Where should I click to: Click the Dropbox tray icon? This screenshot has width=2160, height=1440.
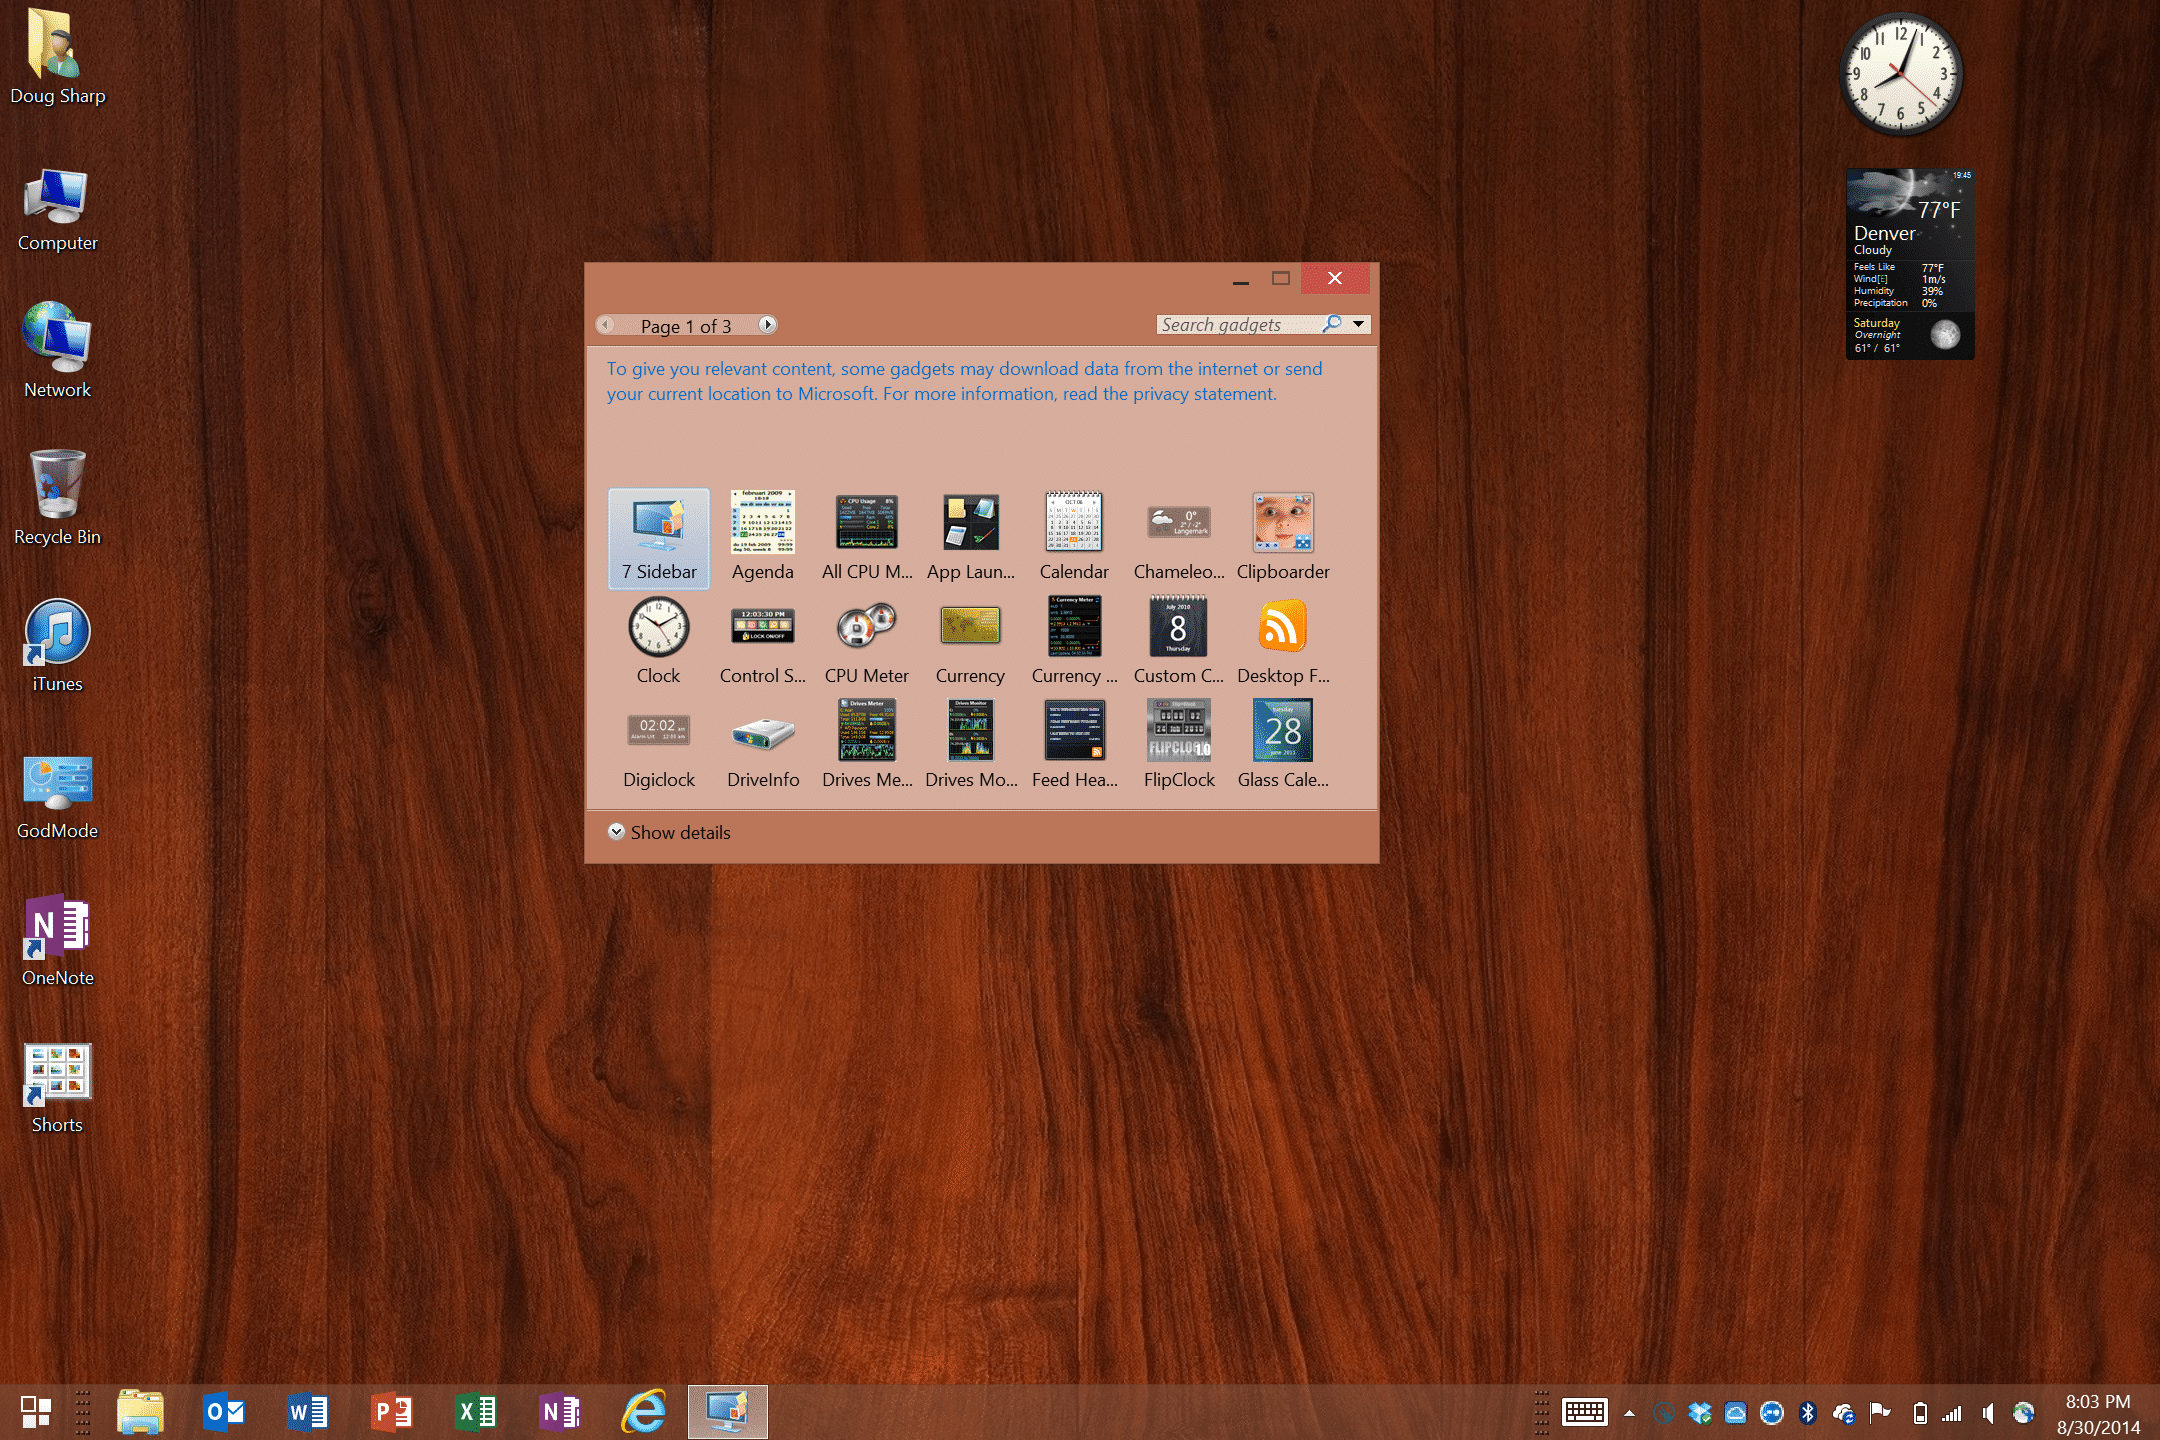point(1700,1412)
